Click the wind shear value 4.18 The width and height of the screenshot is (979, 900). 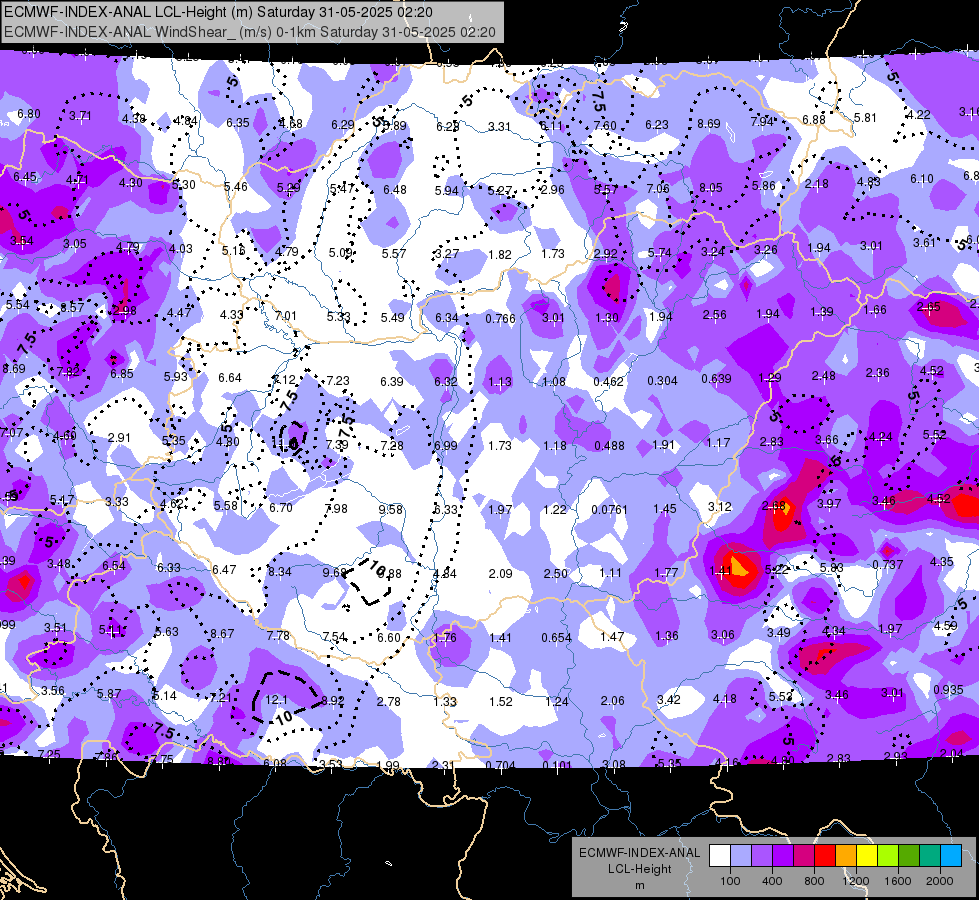tap(725, 699)
